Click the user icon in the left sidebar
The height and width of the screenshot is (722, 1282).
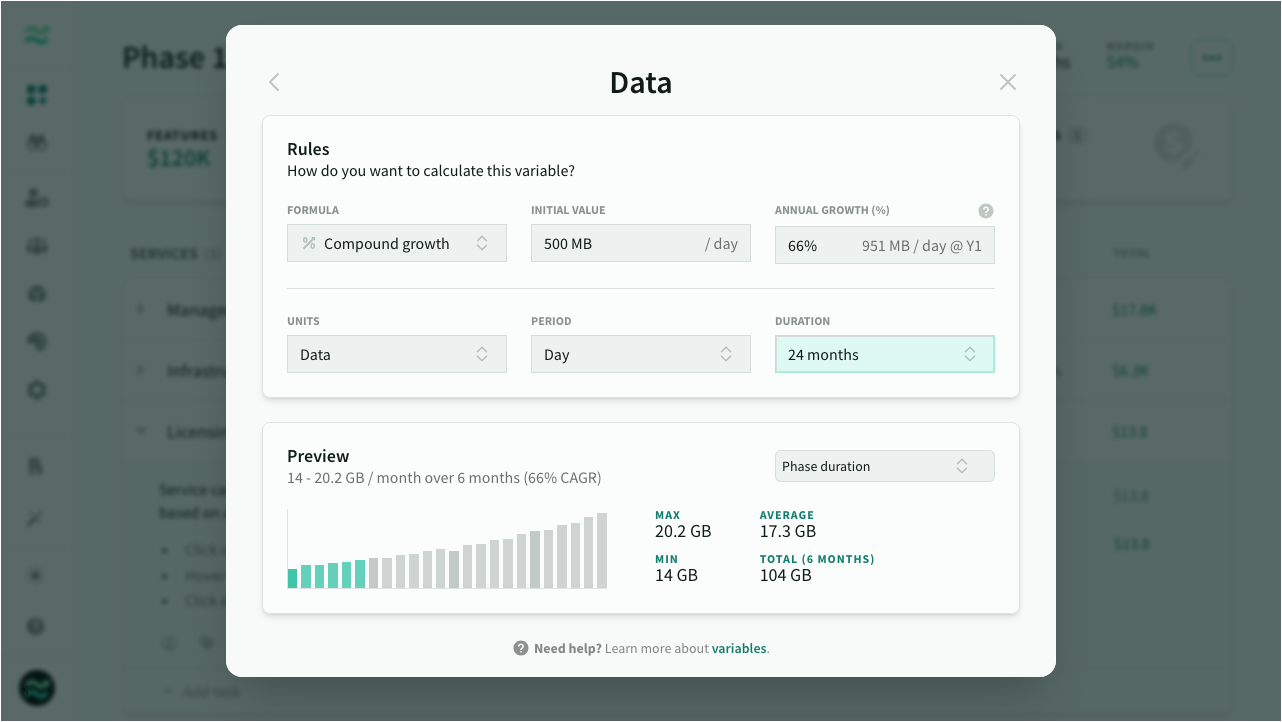pyautogui.click(x=36, y=198)
